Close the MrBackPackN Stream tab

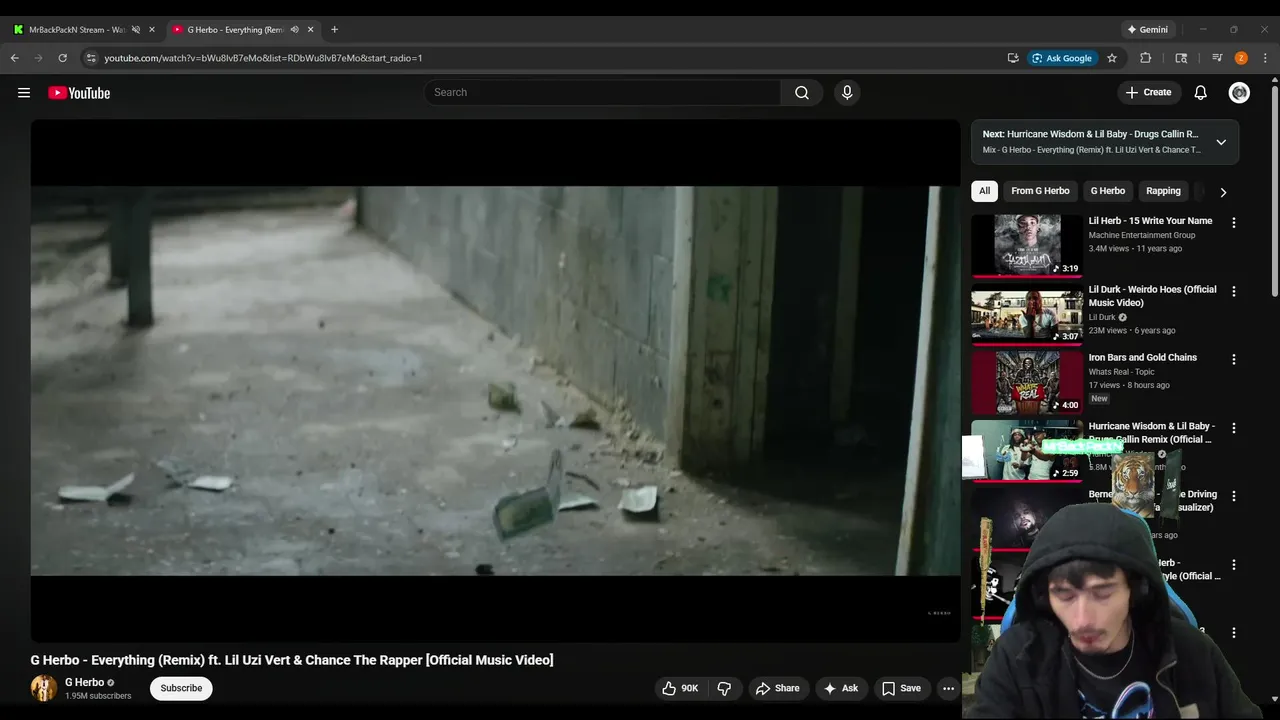(x=152, y=29)
